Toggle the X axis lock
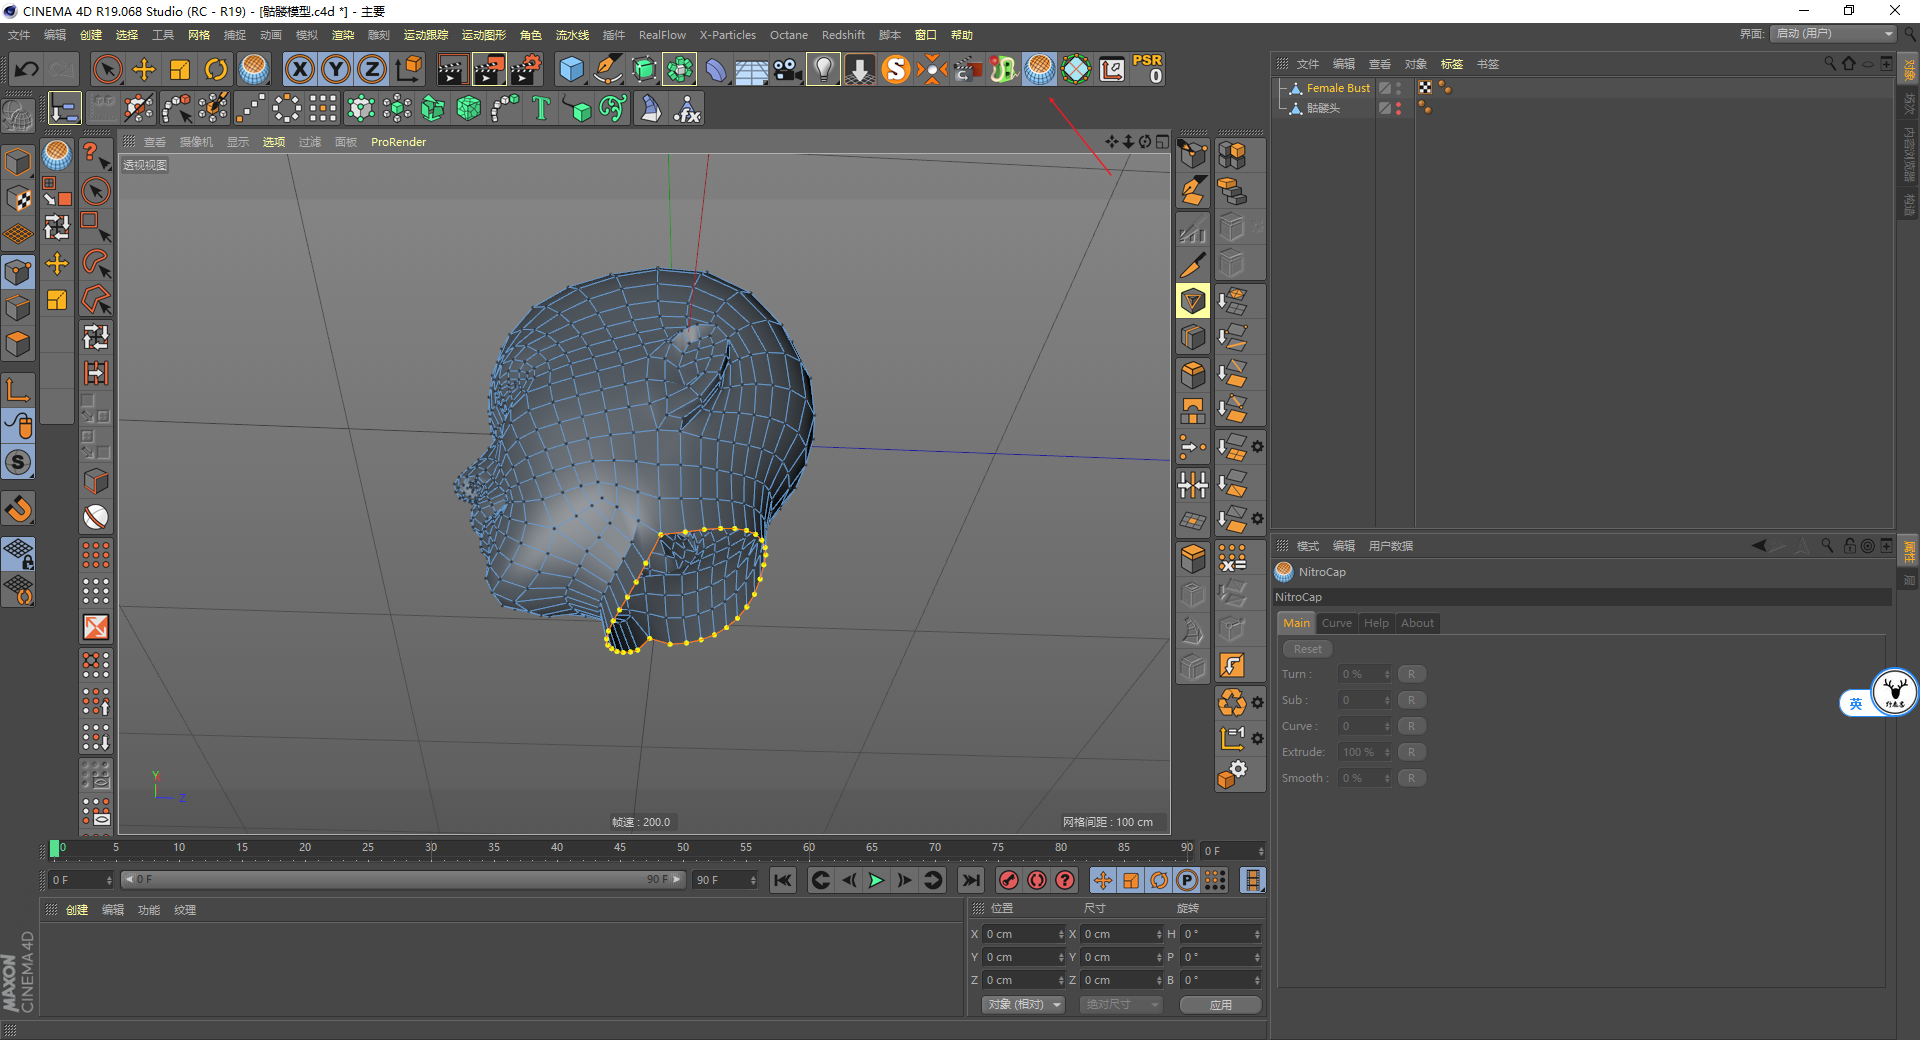 299,69
